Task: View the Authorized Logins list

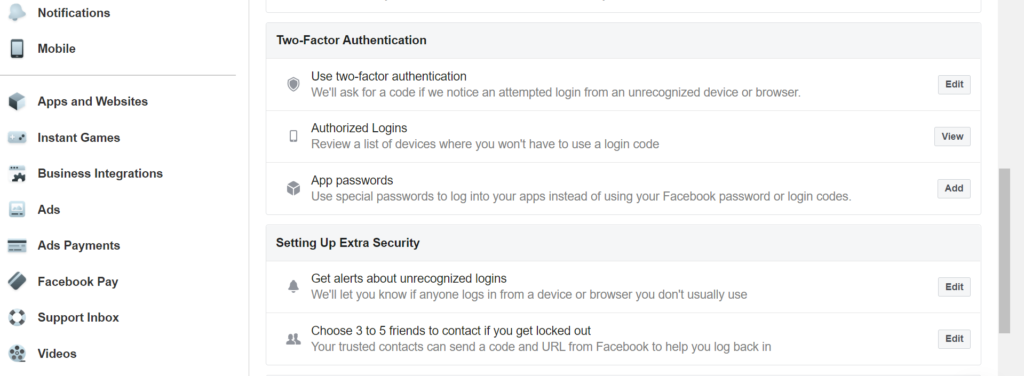Action: (952, 136)
